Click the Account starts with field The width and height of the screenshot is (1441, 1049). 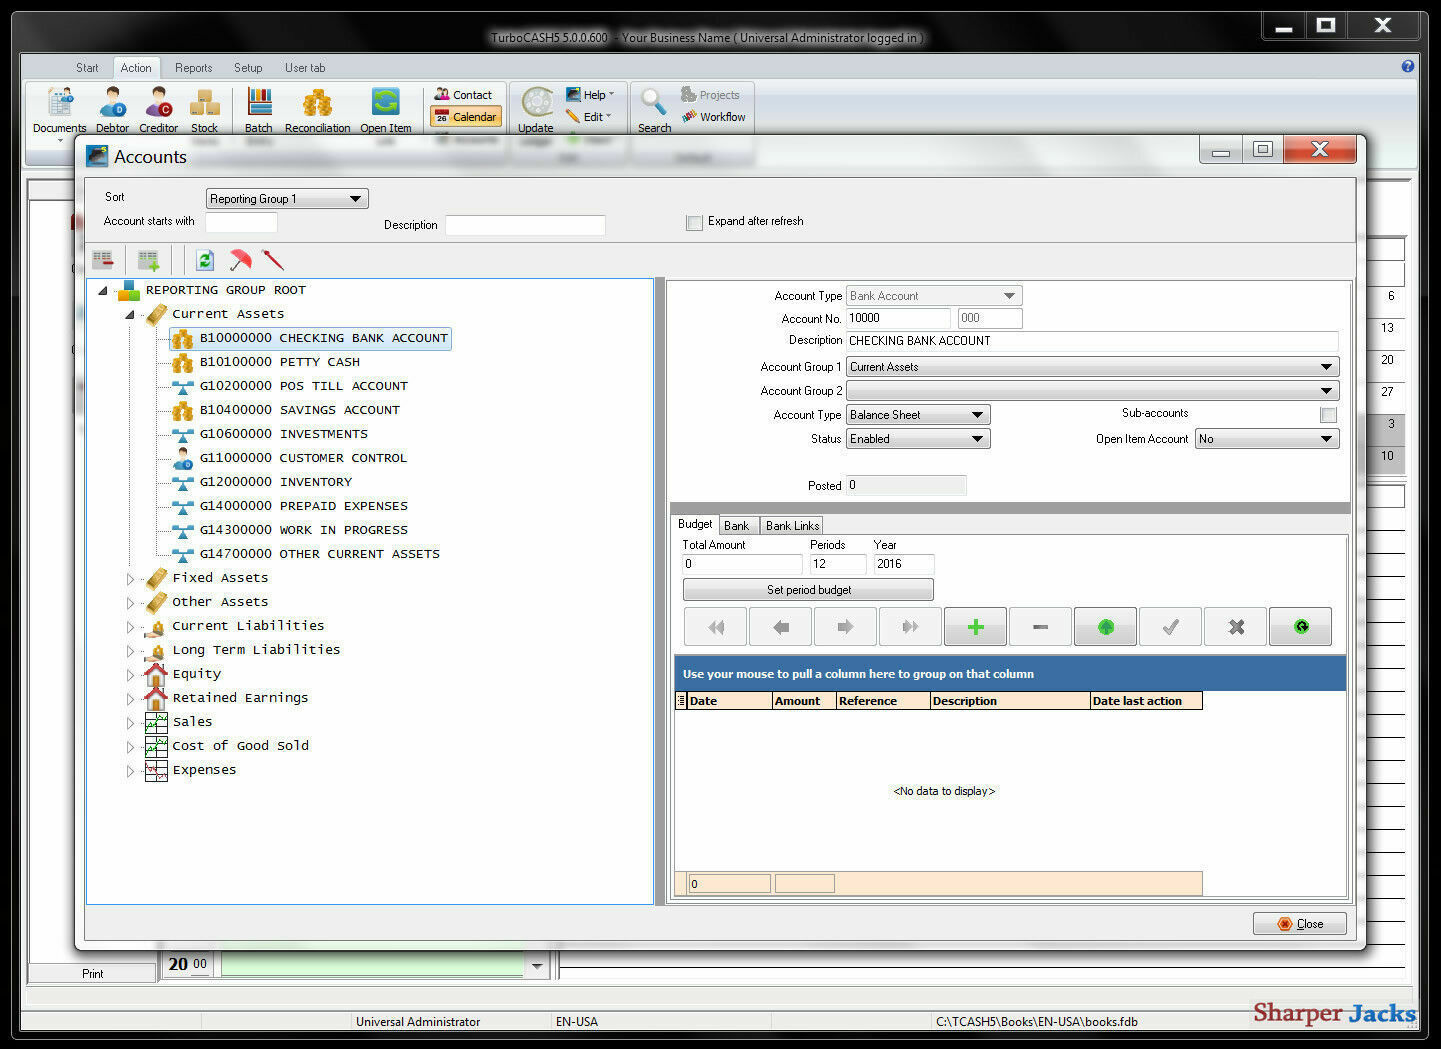coord(241,222)
